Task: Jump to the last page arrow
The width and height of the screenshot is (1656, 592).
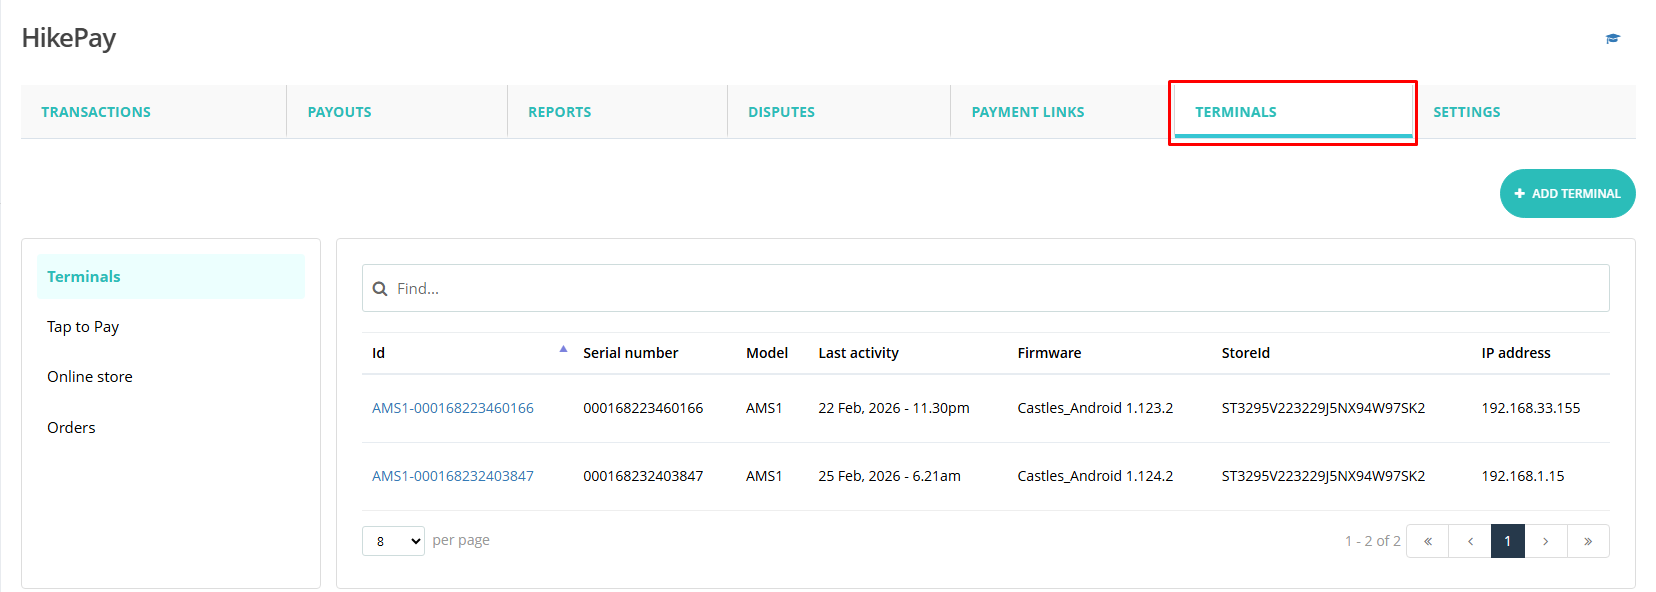Action: coord(1587,541)
